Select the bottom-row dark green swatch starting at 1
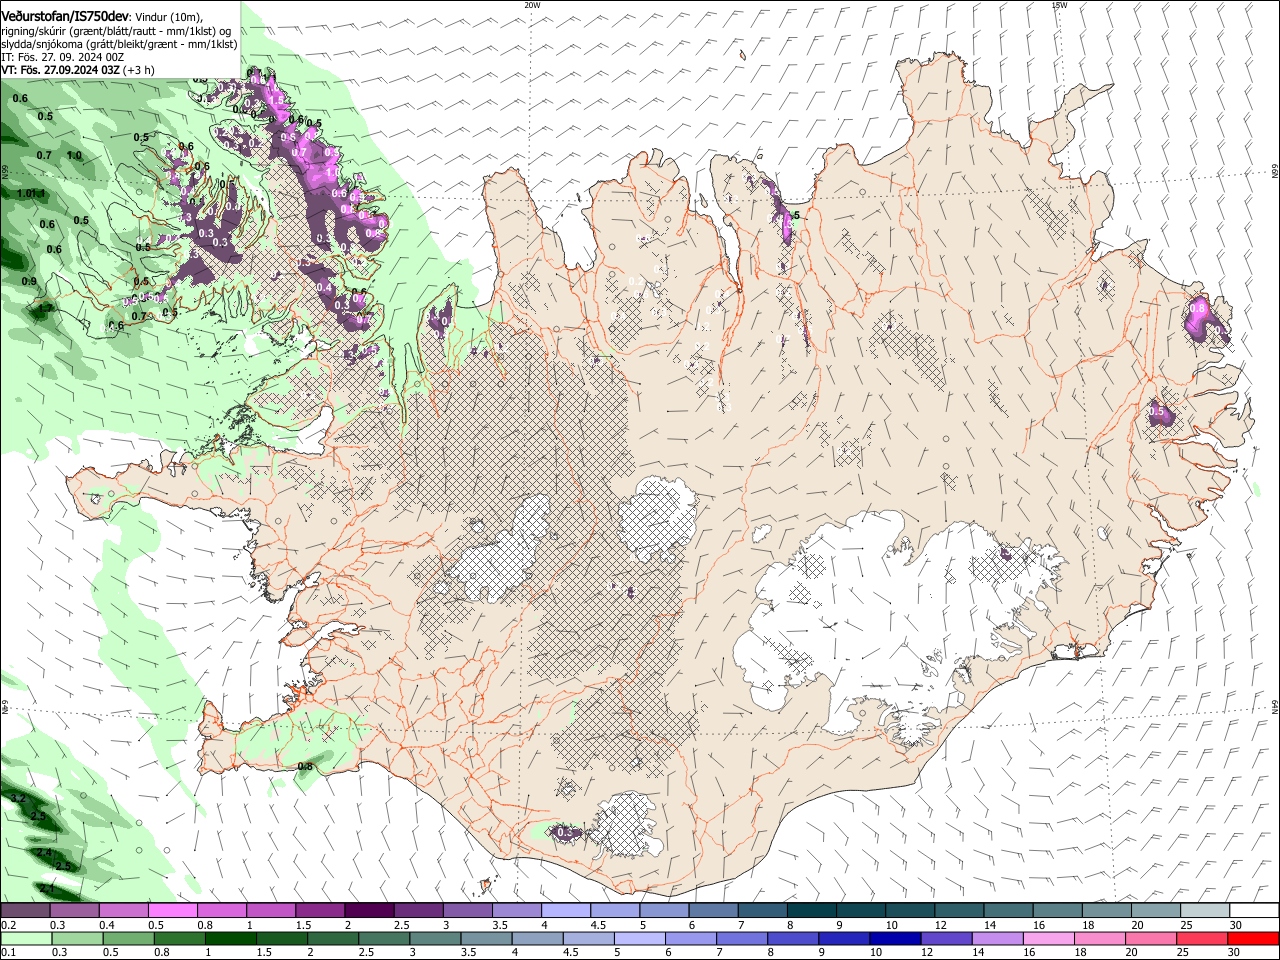The height and width of the screenshot is (960, 1280). (x=231, y=939)
